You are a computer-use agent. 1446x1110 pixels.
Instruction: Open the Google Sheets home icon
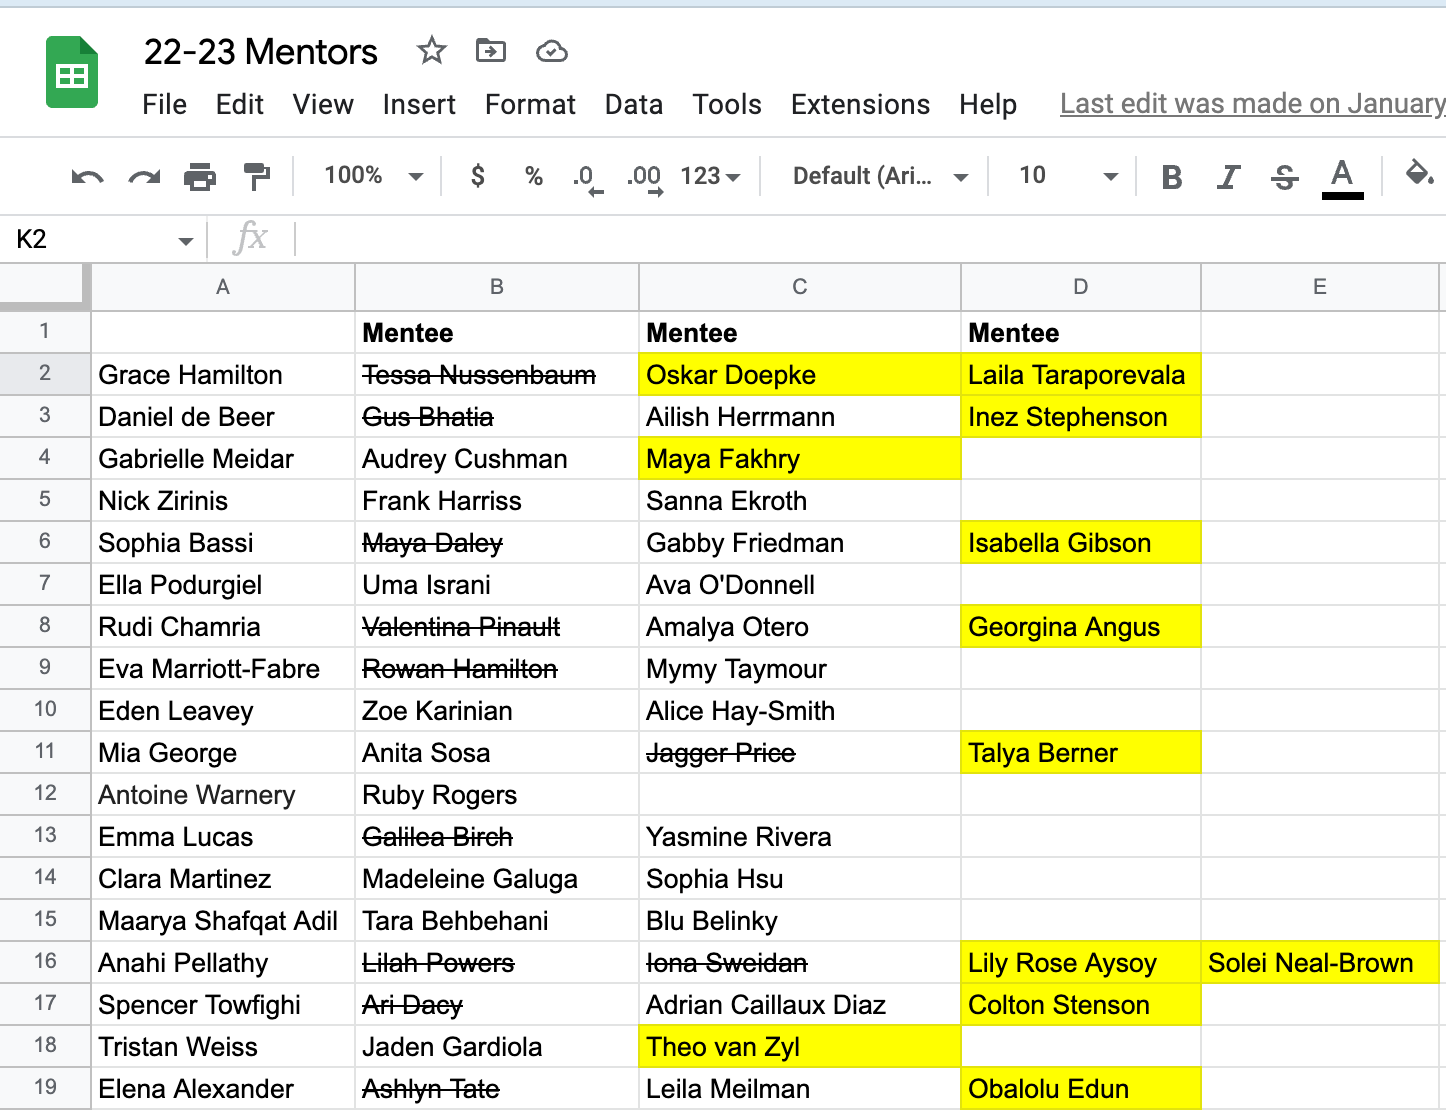(x=72, y=72)
